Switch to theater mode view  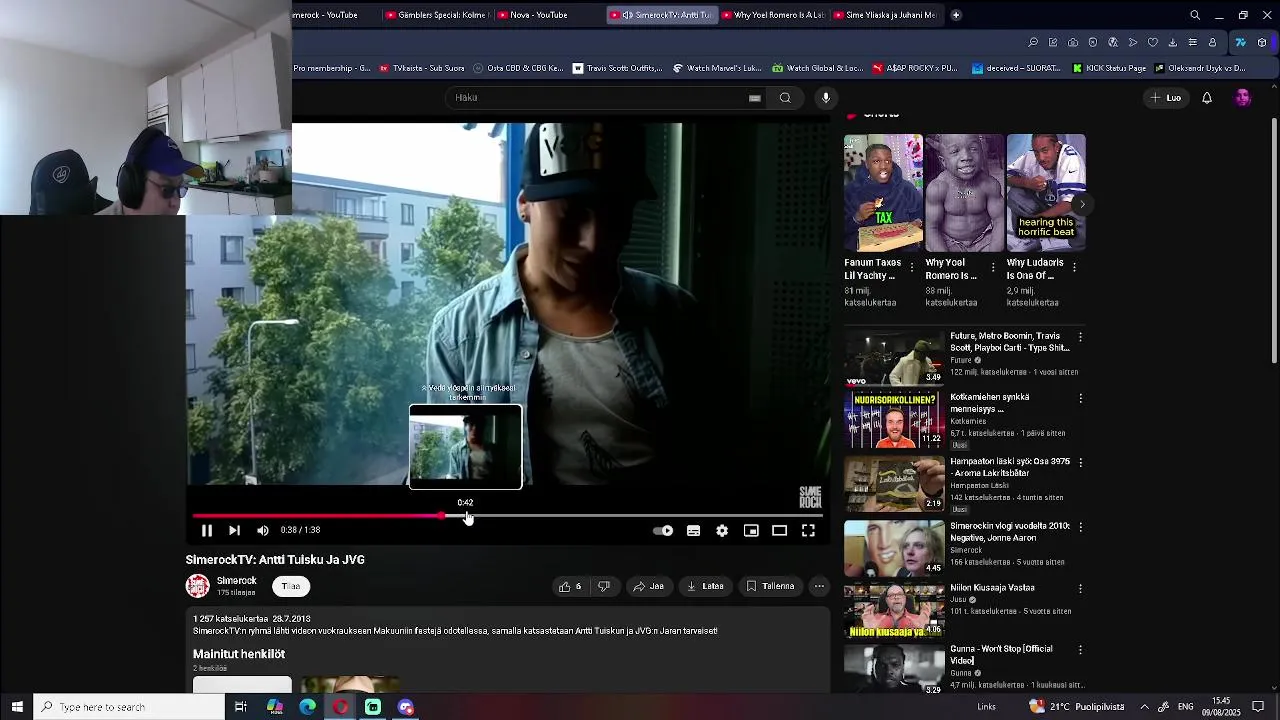779,530
